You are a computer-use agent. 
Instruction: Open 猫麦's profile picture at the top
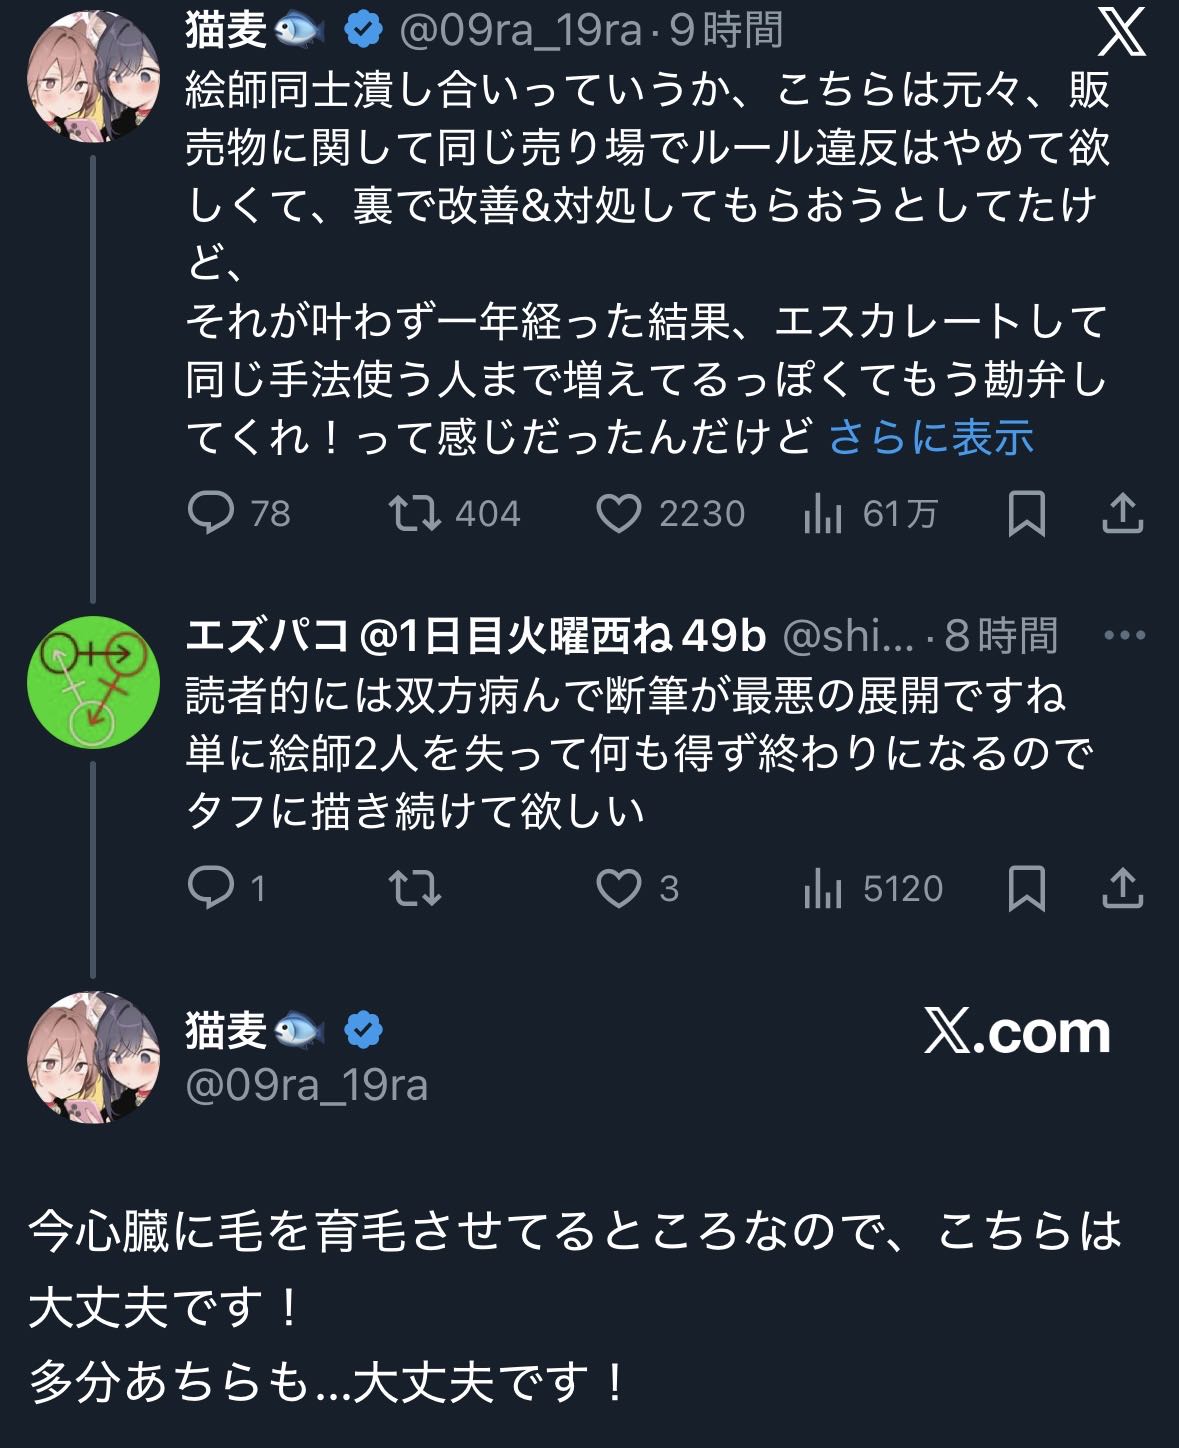93,77
